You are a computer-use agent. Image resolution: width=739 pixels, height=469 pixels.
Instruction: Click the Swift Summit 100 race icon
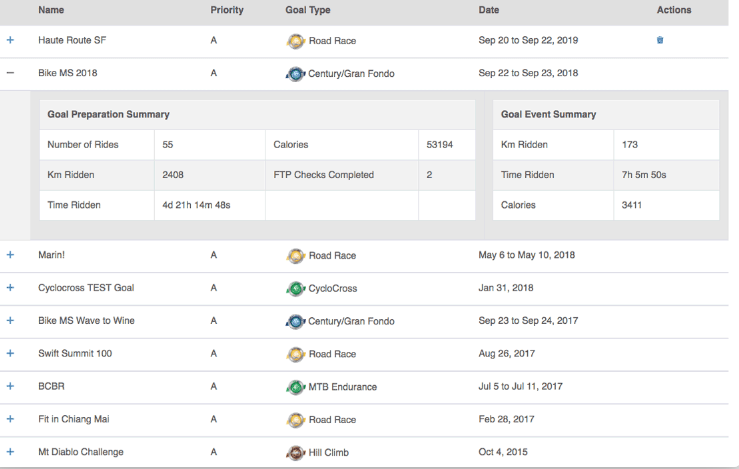[x=295, y=354]
